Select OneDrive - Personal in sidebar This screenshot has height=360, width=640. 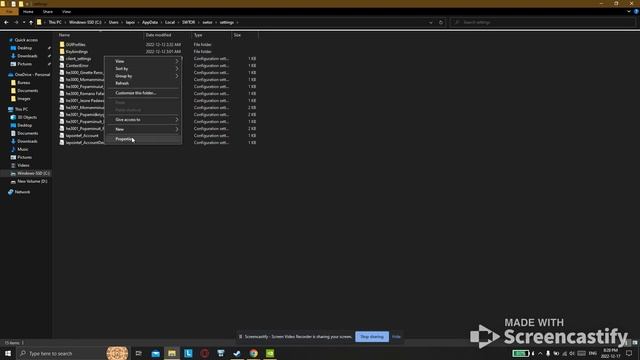32,75
